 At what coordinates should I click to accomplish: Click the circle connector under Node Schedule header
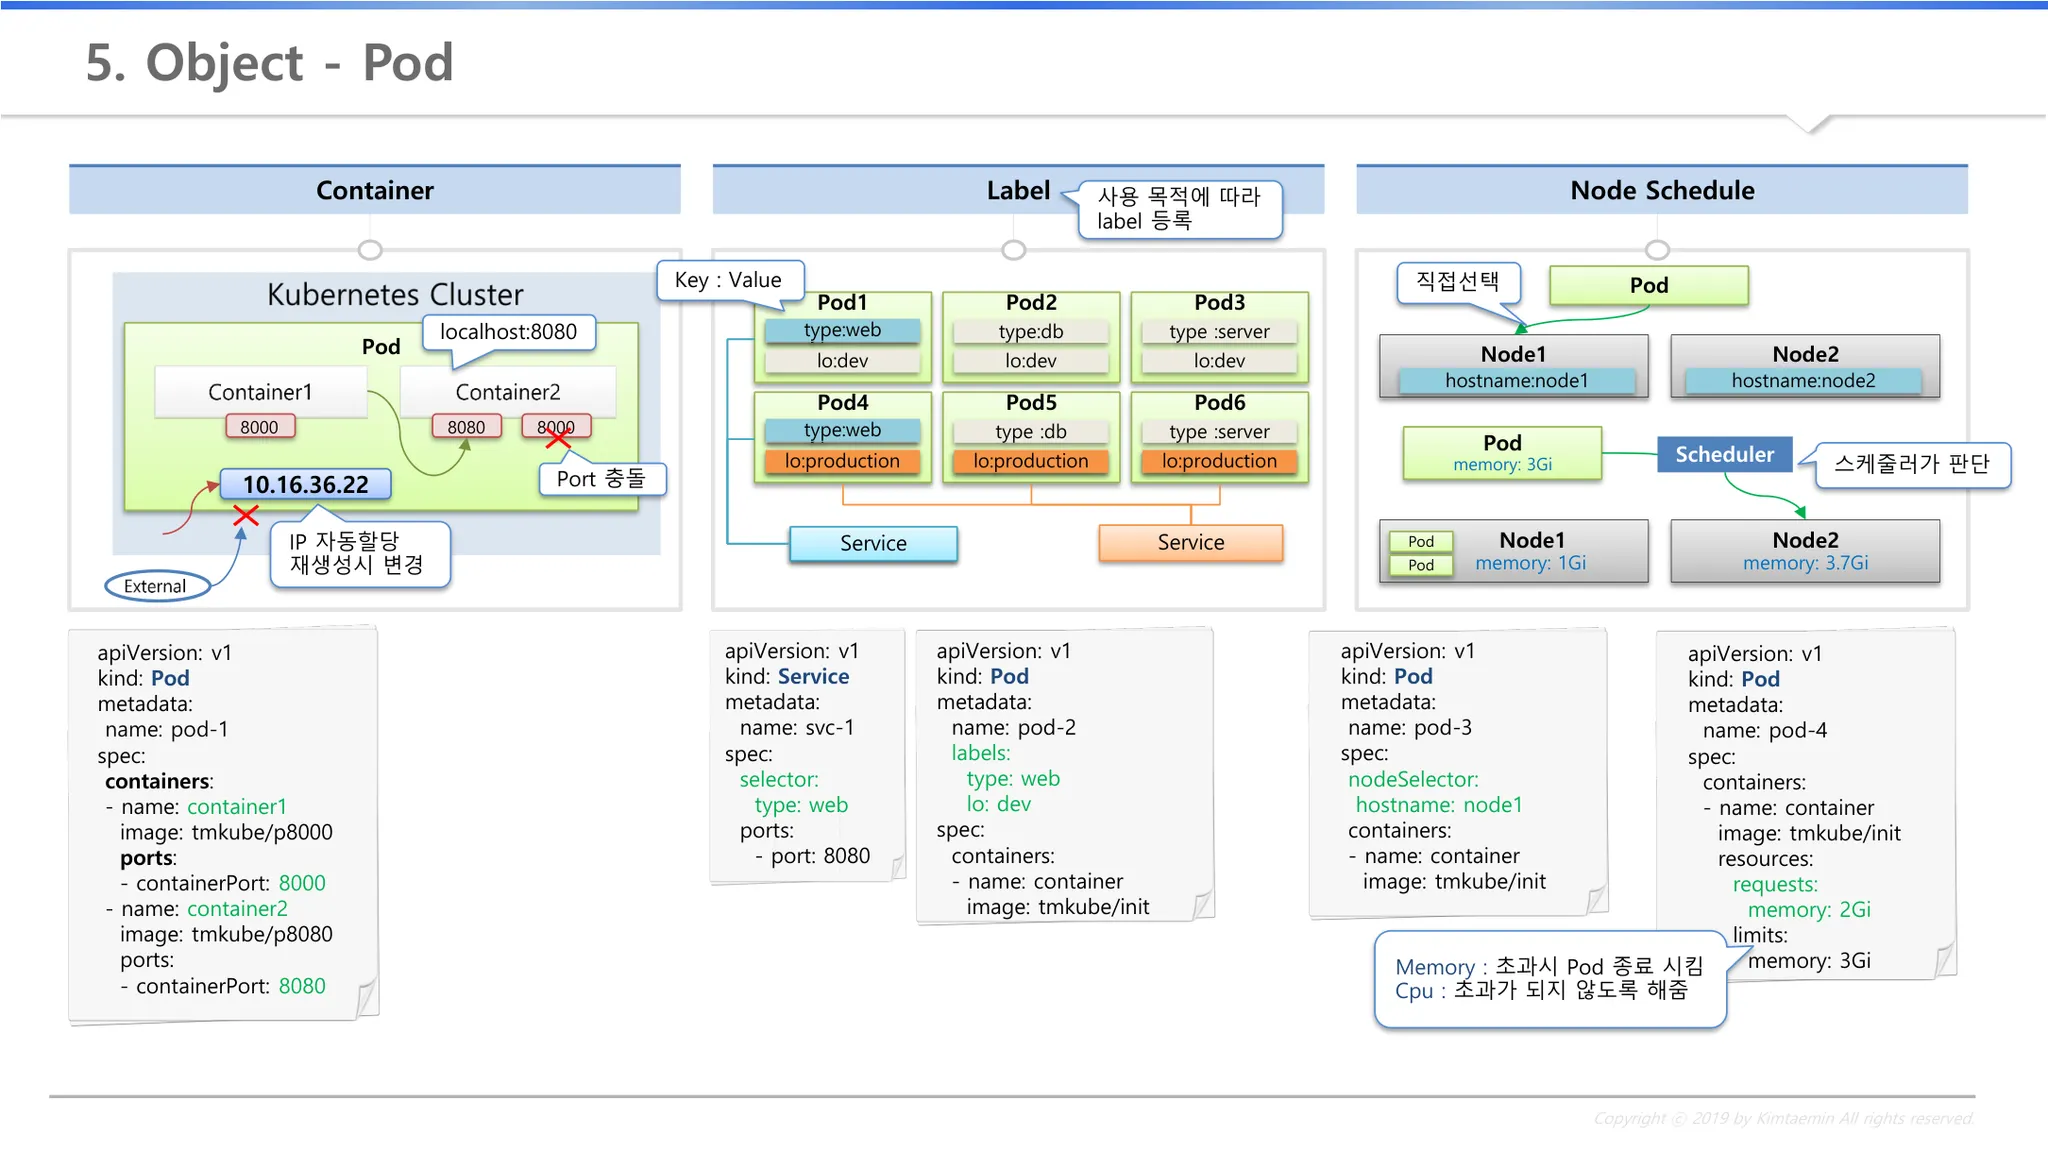point(1657,250)
